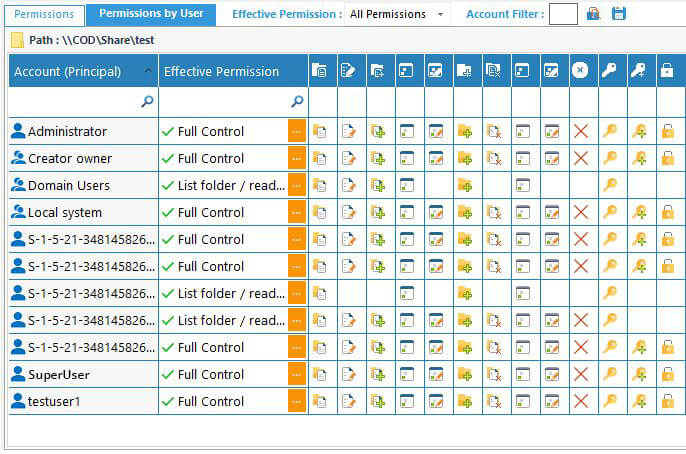Click the yellow path folder icon
Viewport: 686px width, 454px height.
click(x=18, y=42)
